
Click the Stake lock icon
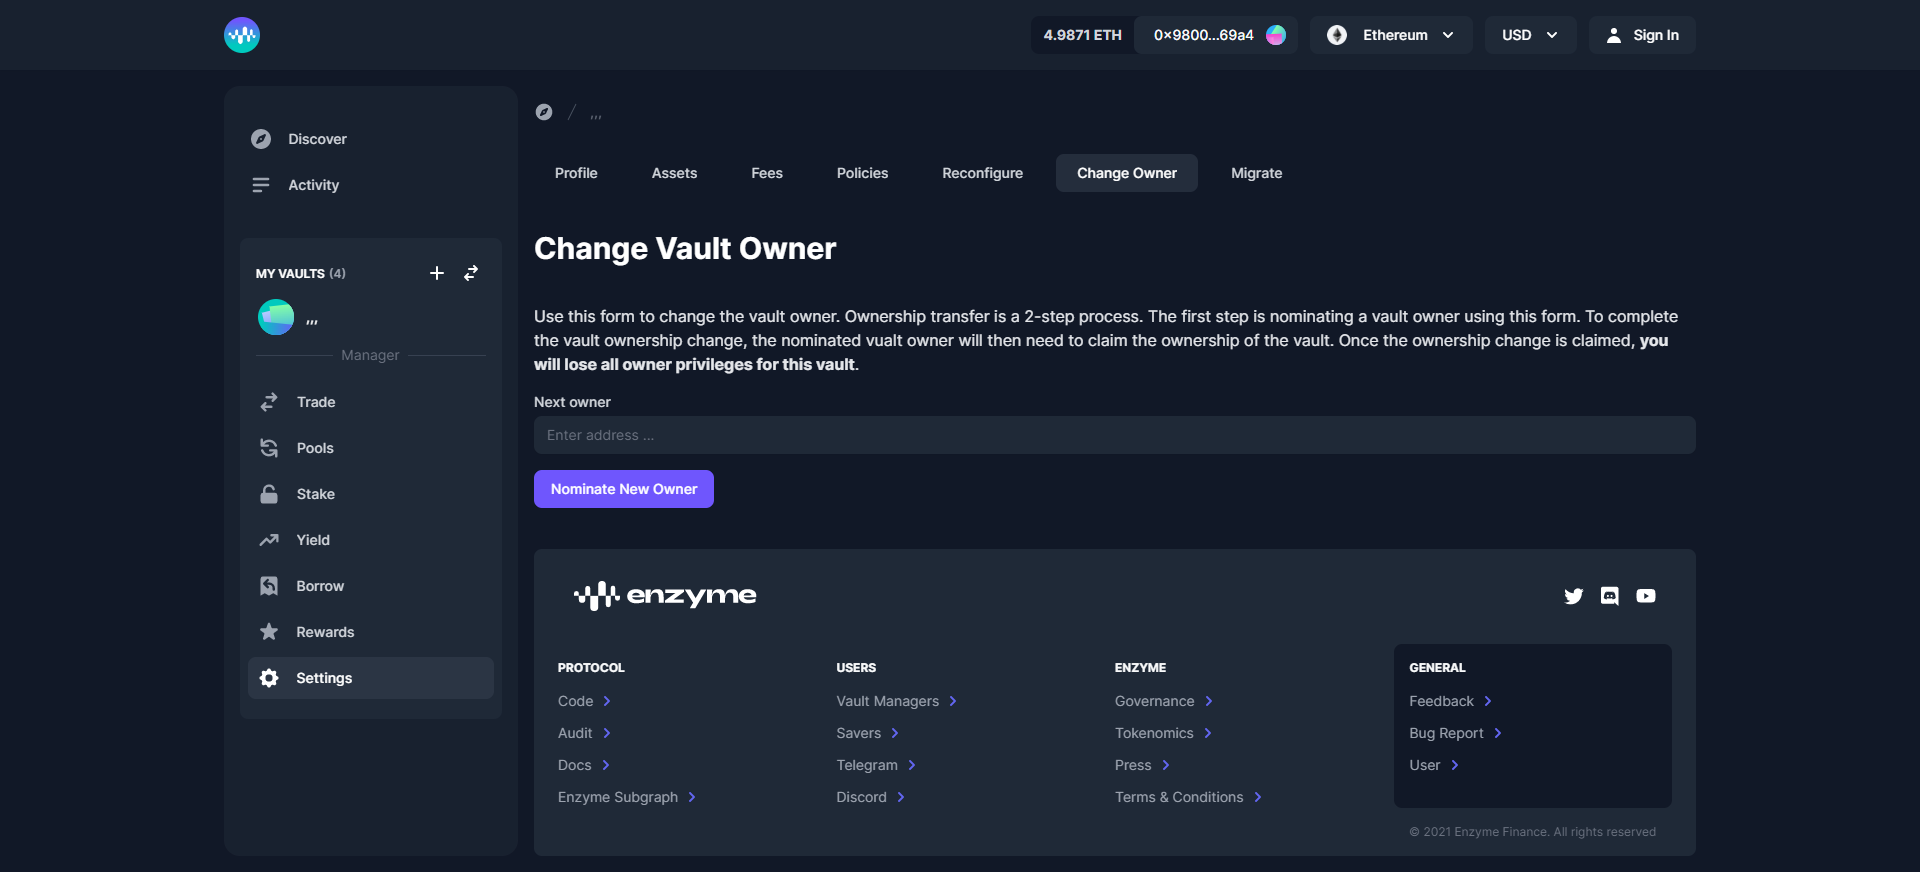coord(269,494)
